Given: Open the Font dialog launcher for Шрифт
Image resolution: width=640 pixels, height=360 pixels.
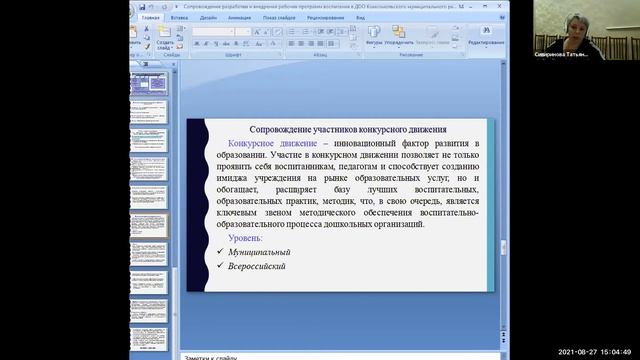Looking at the screenshot, I should [280, 54].
